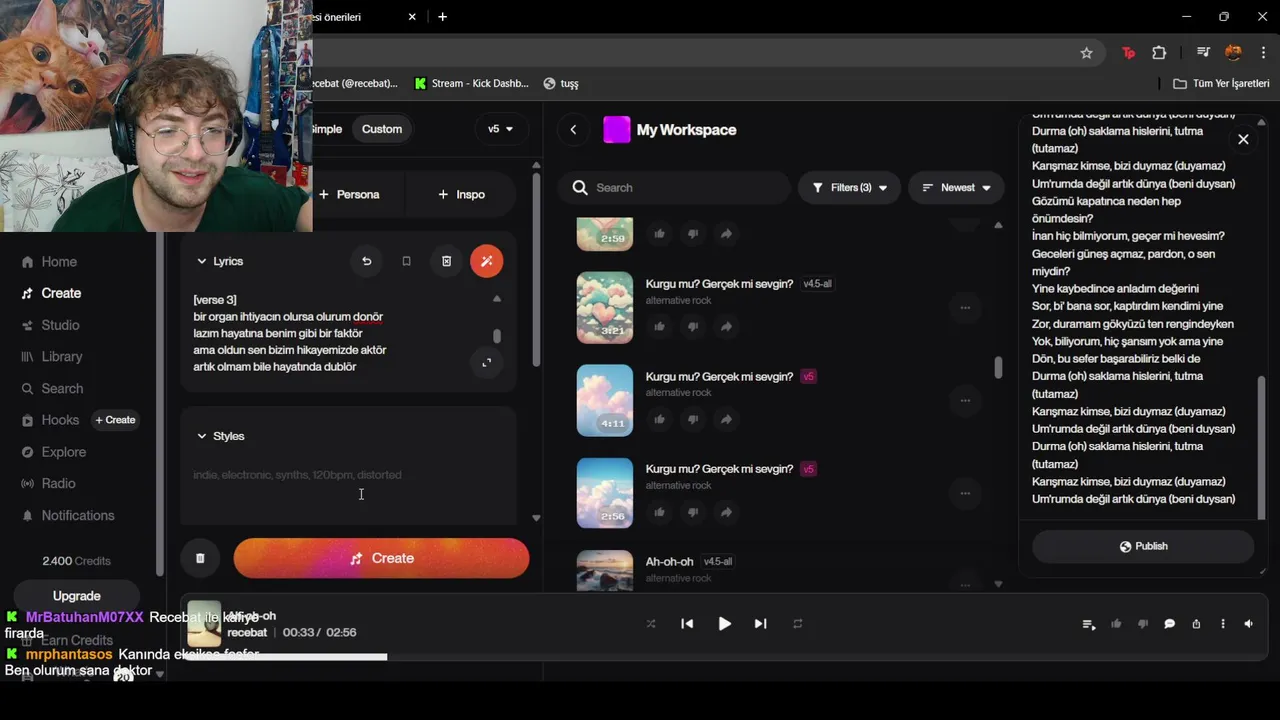Viewport: 1280px width, 720px height.
Task: Open the Filters (3) dropdown
Action: click(x=849, y=187)
